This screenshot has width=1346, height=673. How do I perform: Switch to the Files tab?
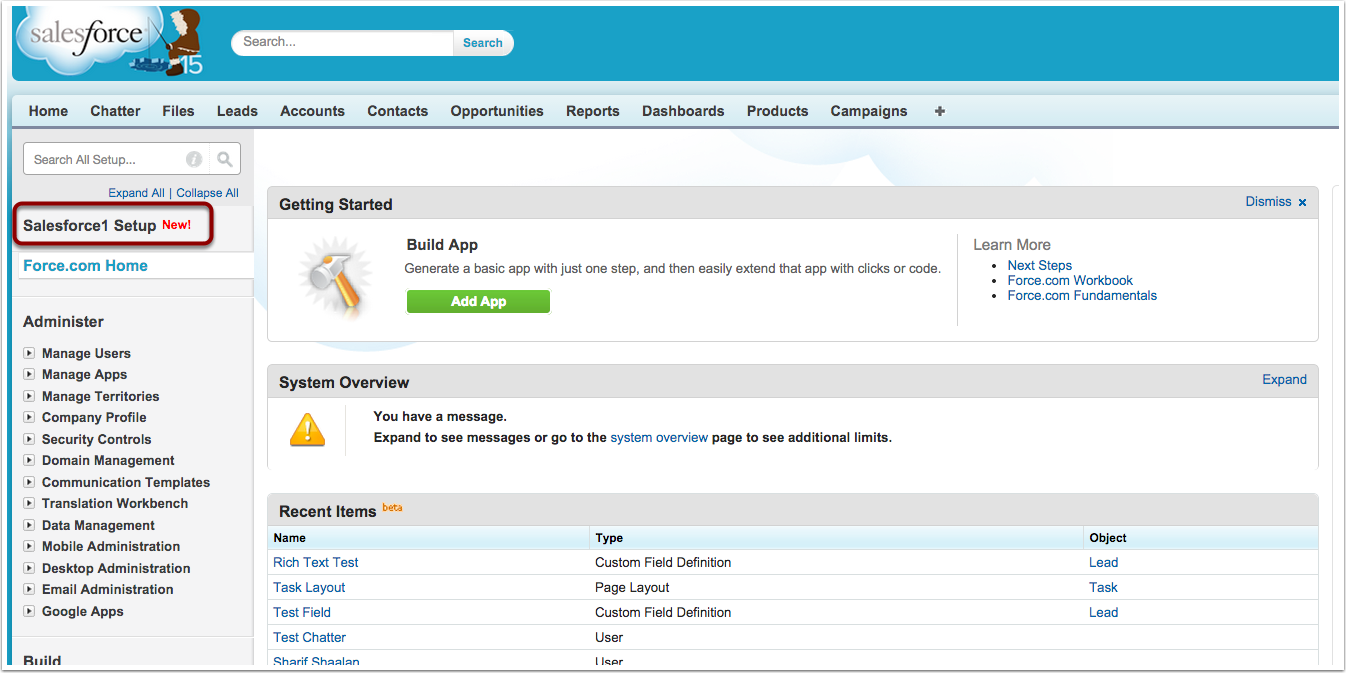(178, 111)
